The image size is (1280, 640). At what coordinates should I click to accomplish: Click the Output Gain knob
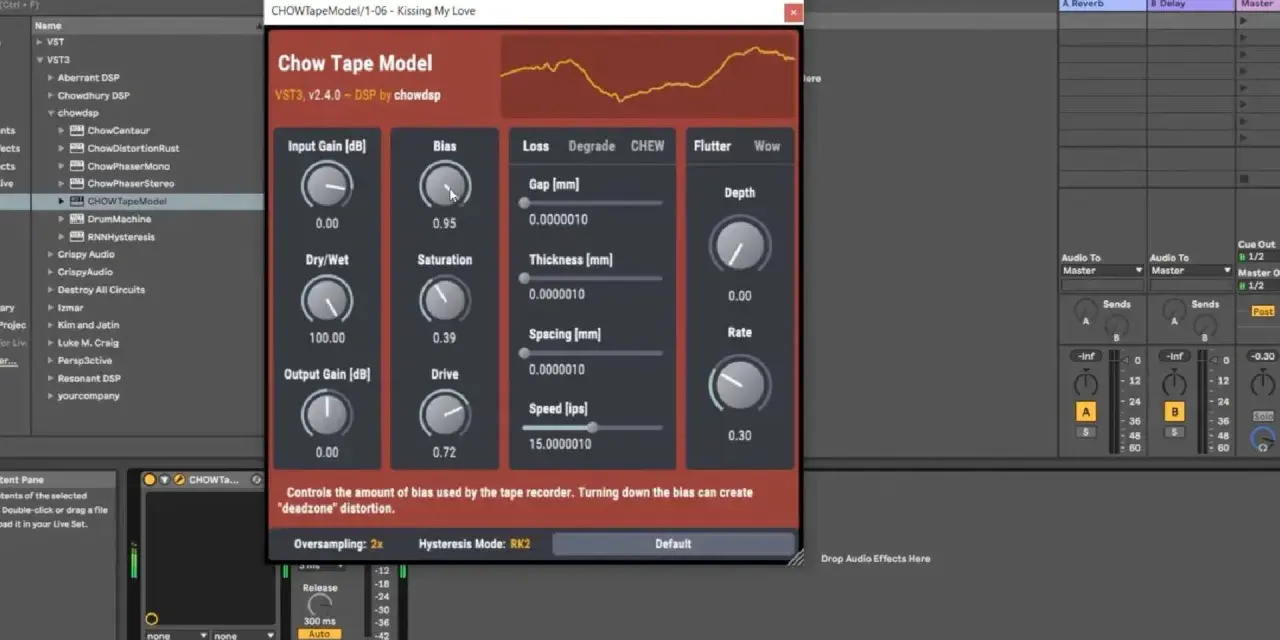[326, 414]
